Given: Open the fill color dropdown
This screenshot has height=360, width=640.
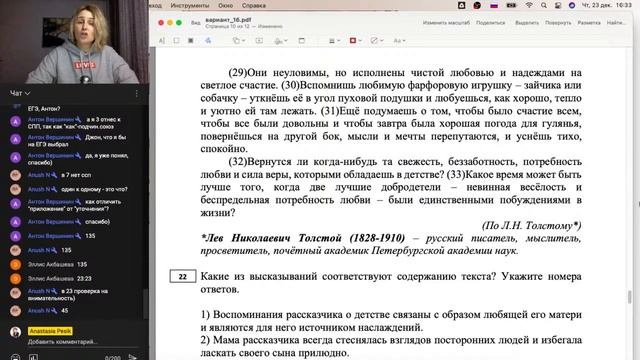Looking at the screenshot, I should point(377,40).
